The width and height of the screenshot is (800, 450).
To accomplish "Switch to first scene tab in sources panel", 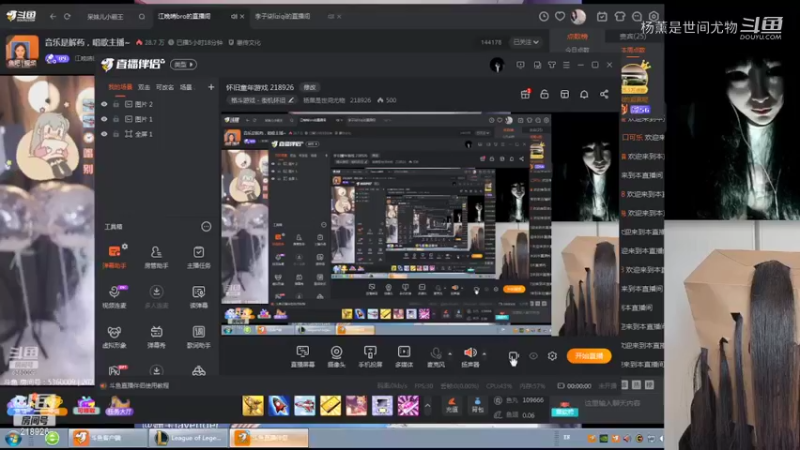I will (120, 87).
